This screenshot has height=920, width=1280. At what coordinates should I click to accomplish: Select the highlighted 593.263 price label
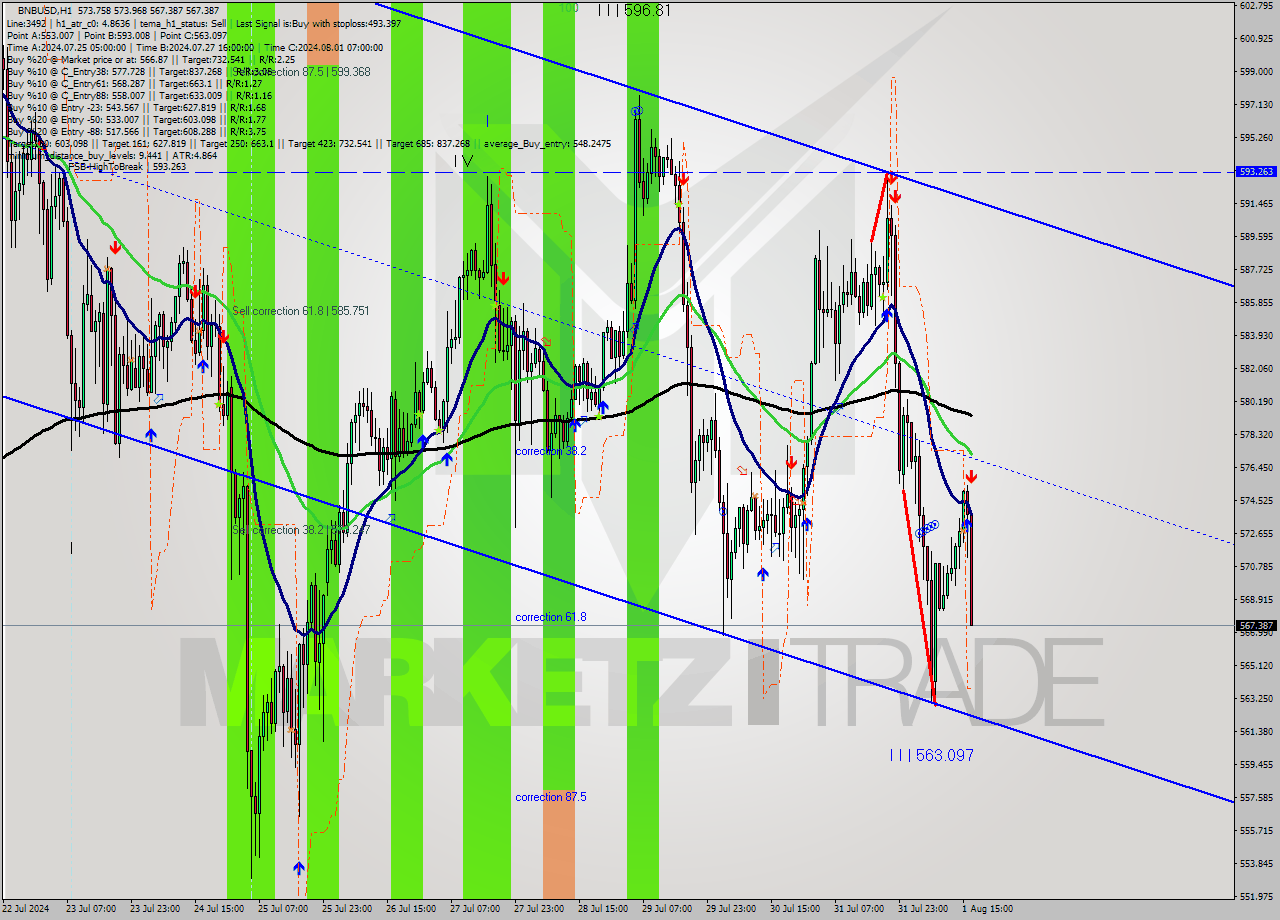pyautogui.click(x=1256, y=172)
